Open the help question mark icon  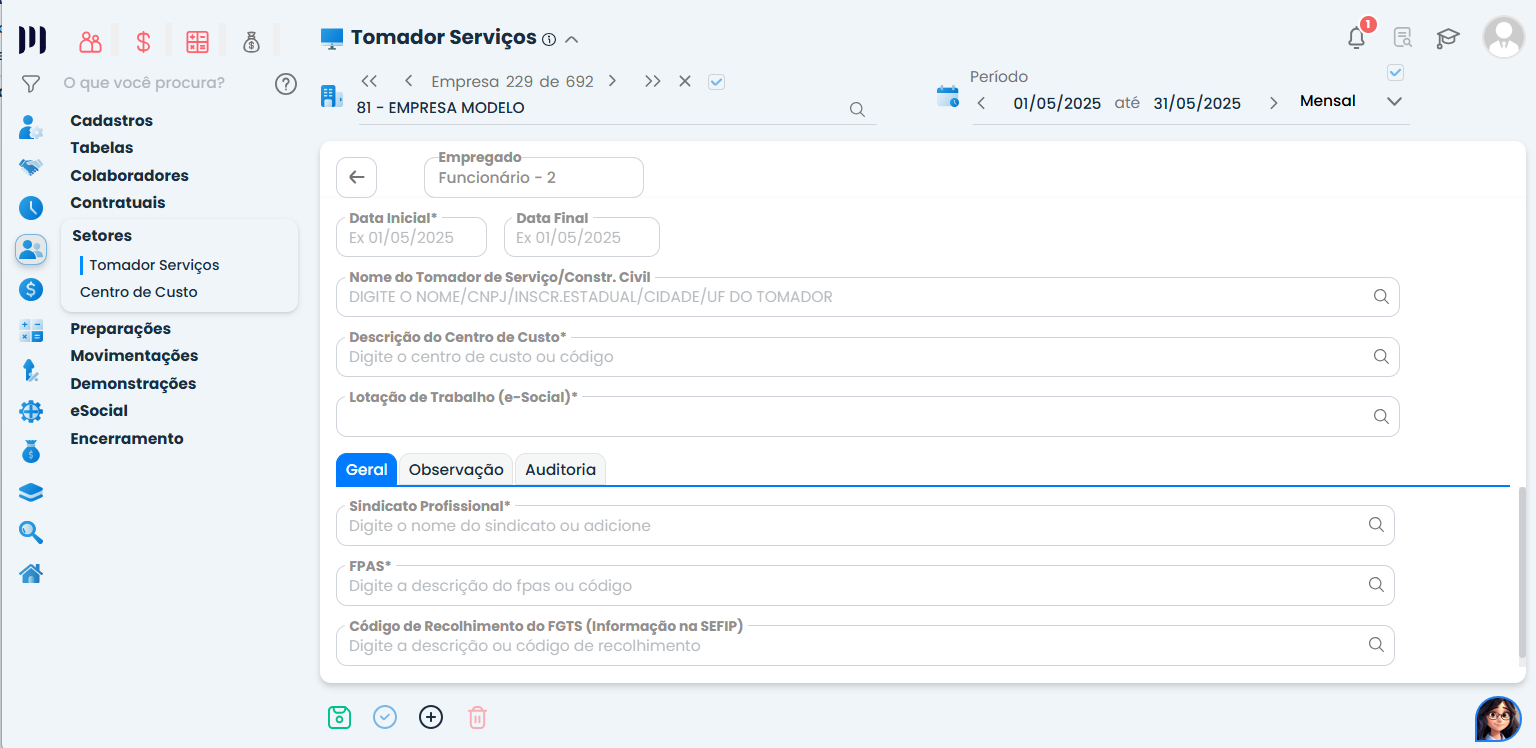286,83
